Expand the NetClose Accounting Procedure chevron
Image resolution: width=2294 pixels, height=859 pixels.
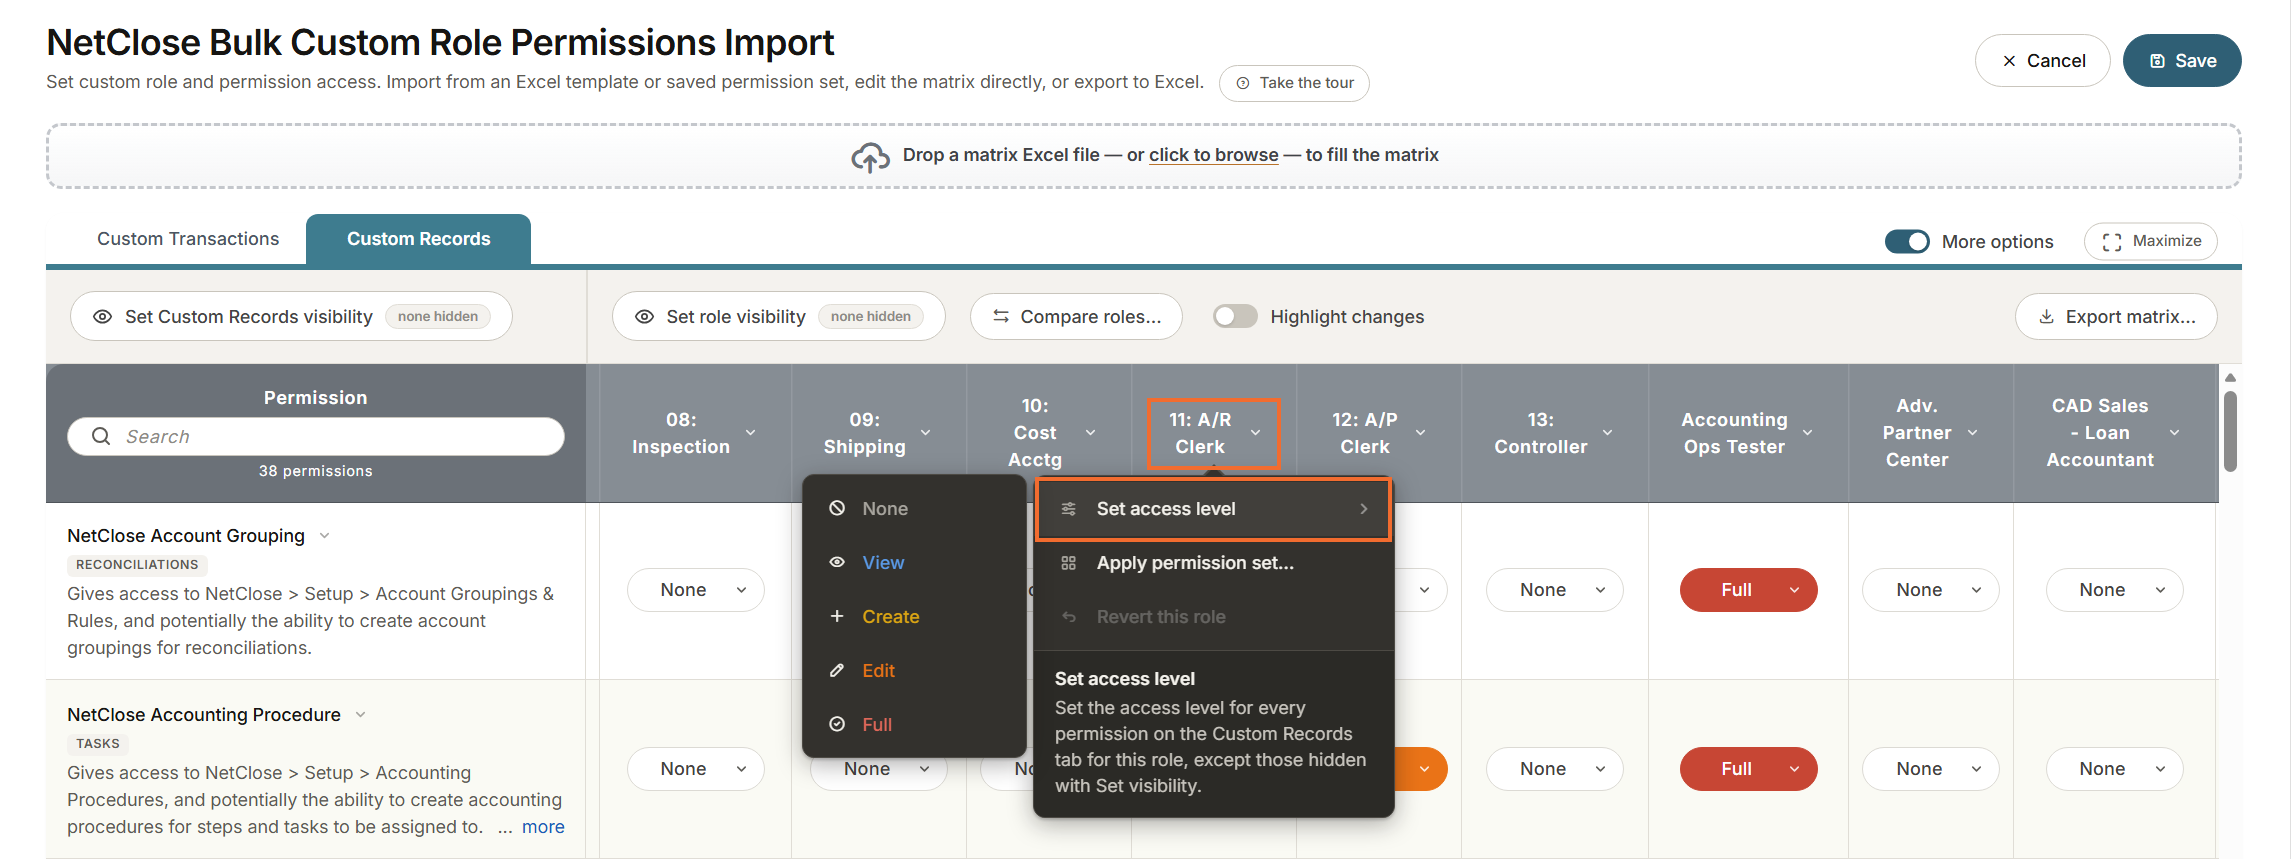361,715
